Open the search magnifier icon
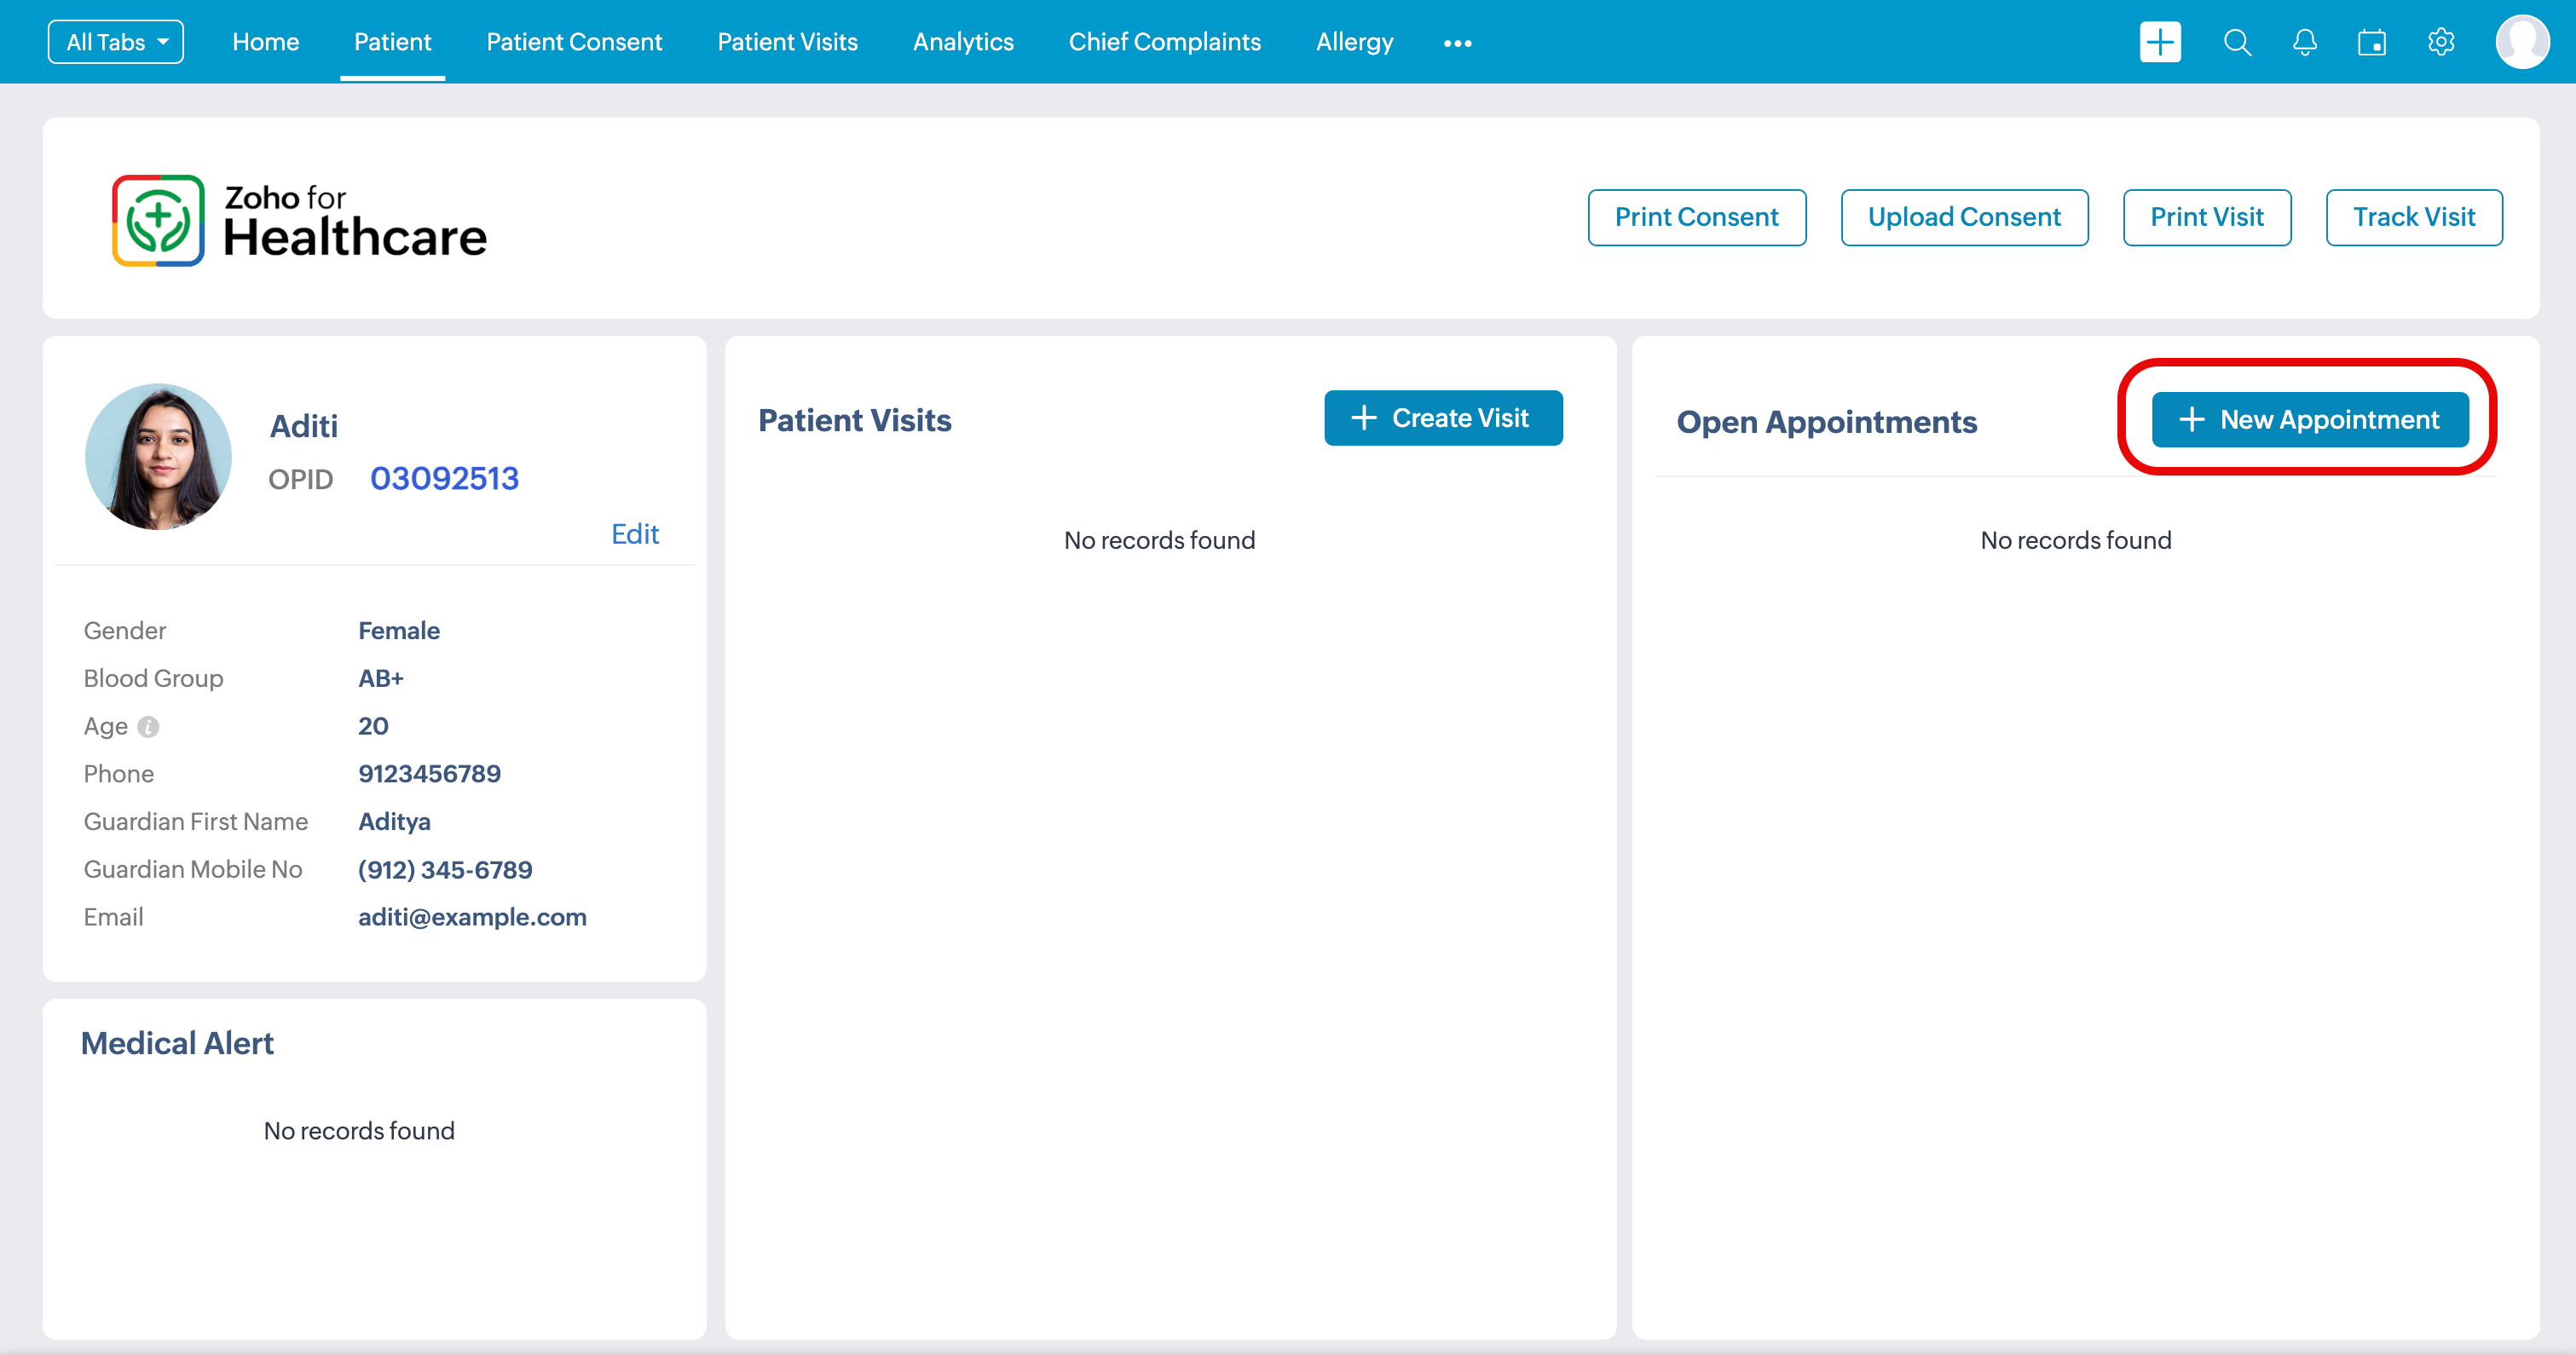Viewport: 2576px width, 1355px height. pos(2237,42)
